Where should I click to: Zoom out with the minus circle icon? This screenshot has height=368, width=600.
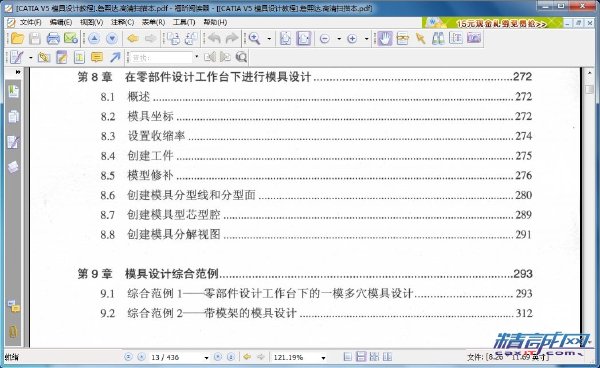point(324,39)
